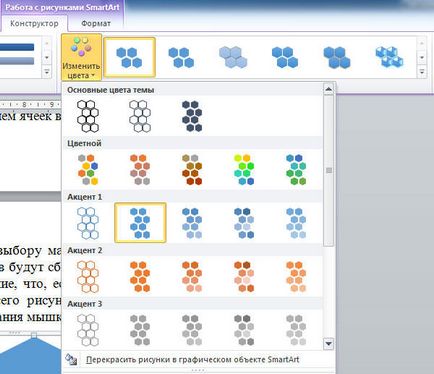Viewport: 434px width, 374px height.
Task: Select the solid gray Акцент 3 scheme
Action: click(140, 330)
